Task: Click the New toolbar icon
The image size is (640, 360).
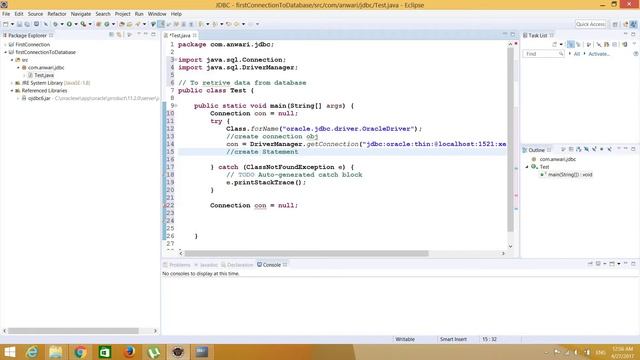Action: [x=5, y=24]
